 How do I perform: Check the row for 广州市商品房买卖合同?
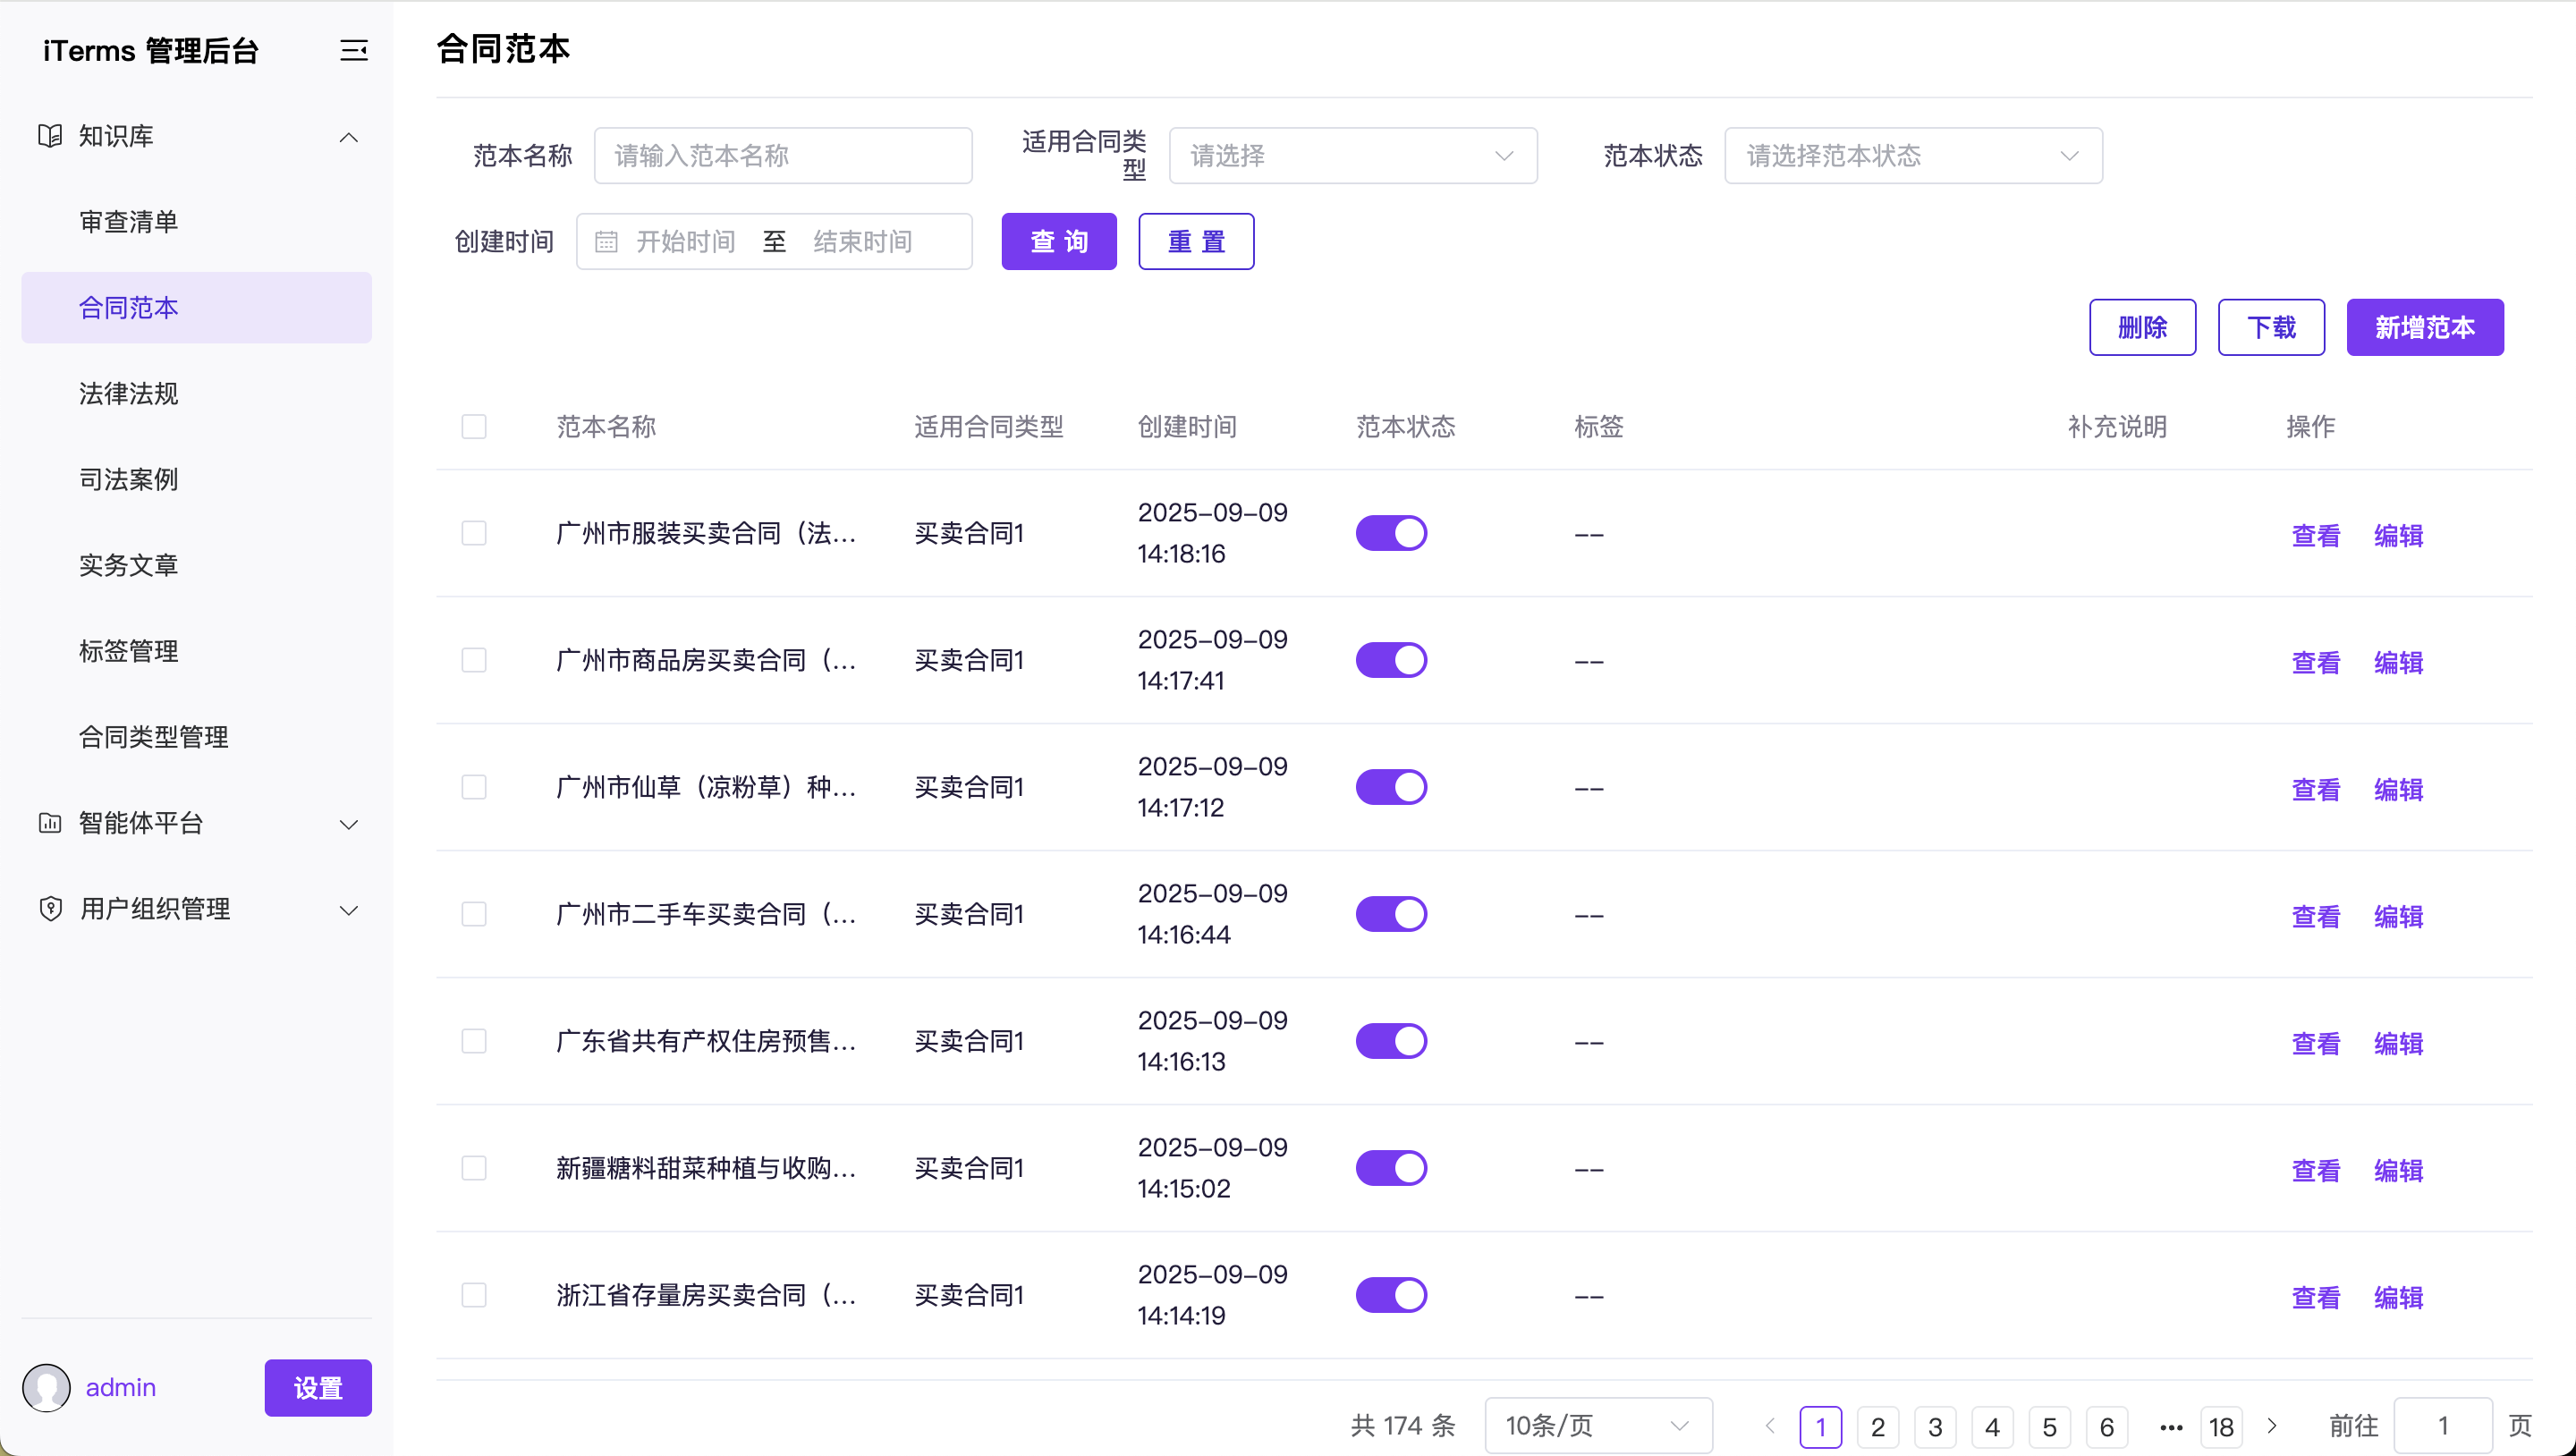click(474, 660)
